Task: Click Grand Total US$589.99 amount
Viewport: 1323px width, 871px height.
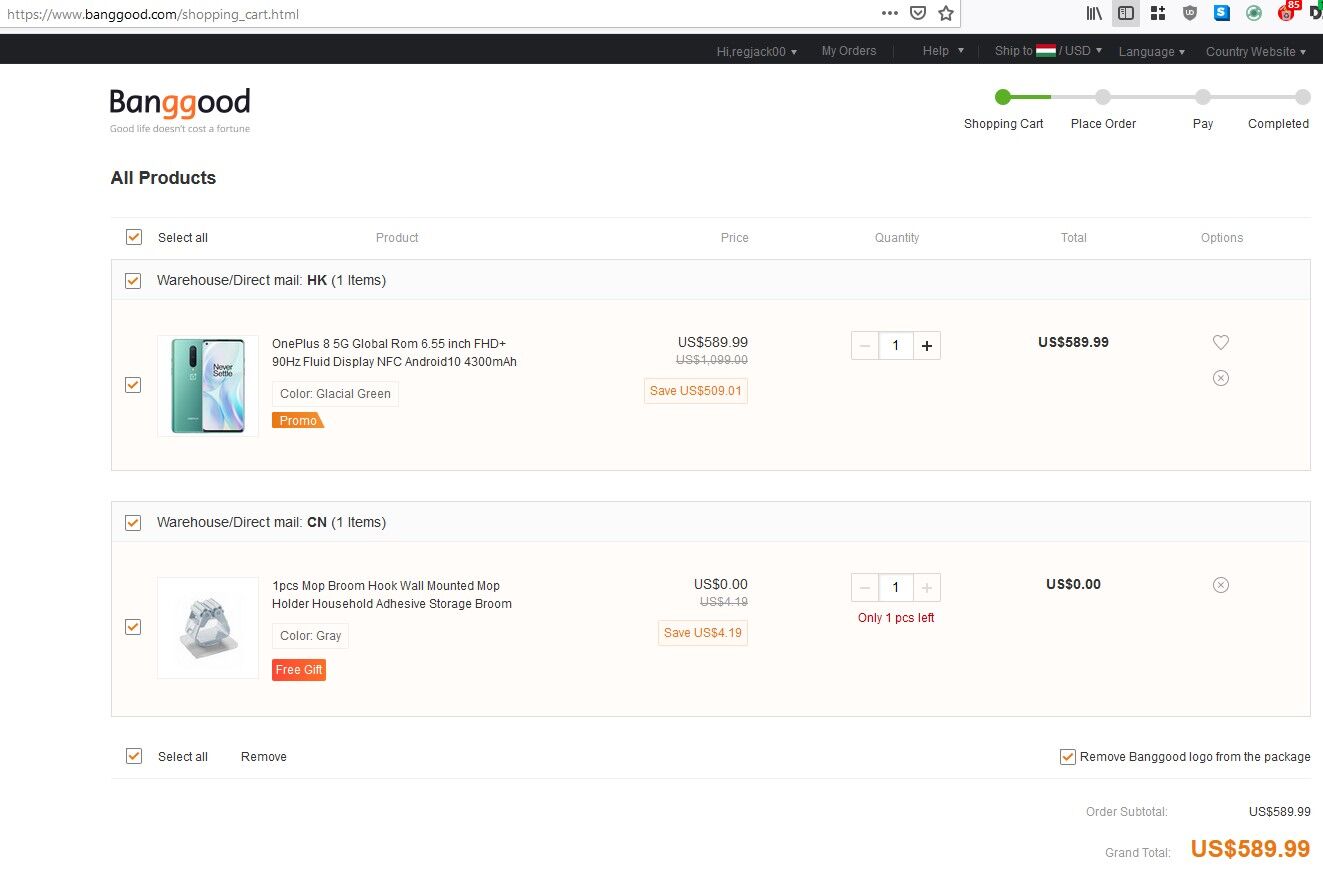Action: (1250, 849)
